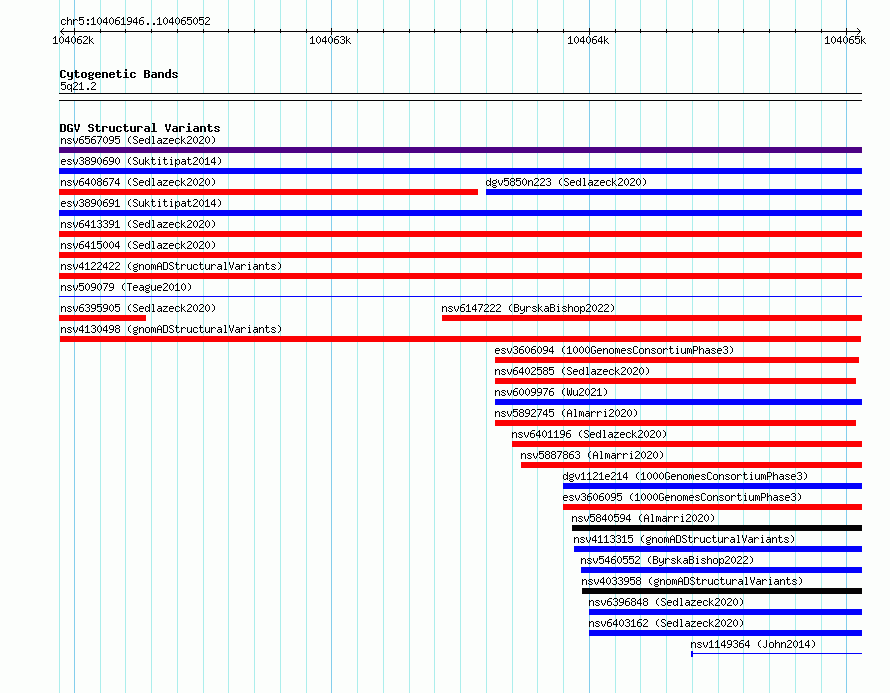Open nsv509079 (Teague2010) label

pyautogui.click(x=126, y=287)
